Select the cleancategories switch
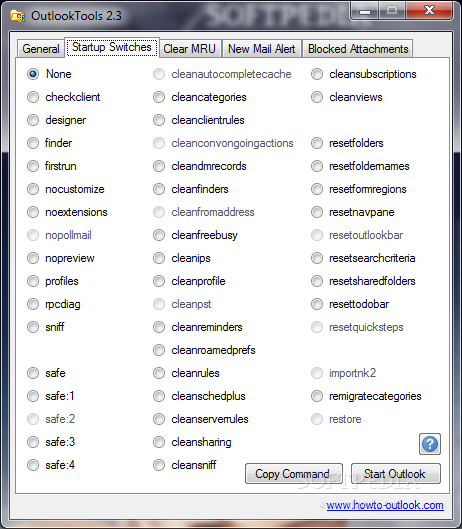The height and width of the screenshot is (529, 462). [x=159, y=97]
